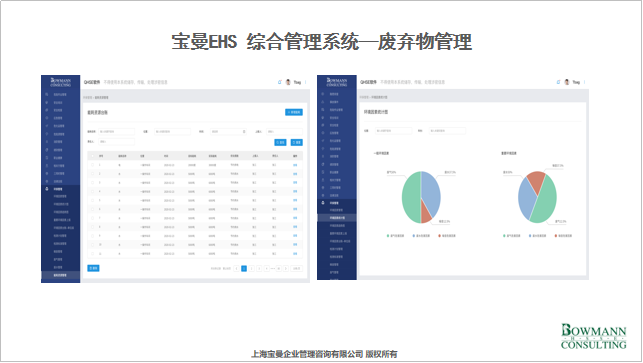Viewport: 643px width, 363px height.
Task: Click the red legend marker under the first pie chart
Action: (440, 236)
